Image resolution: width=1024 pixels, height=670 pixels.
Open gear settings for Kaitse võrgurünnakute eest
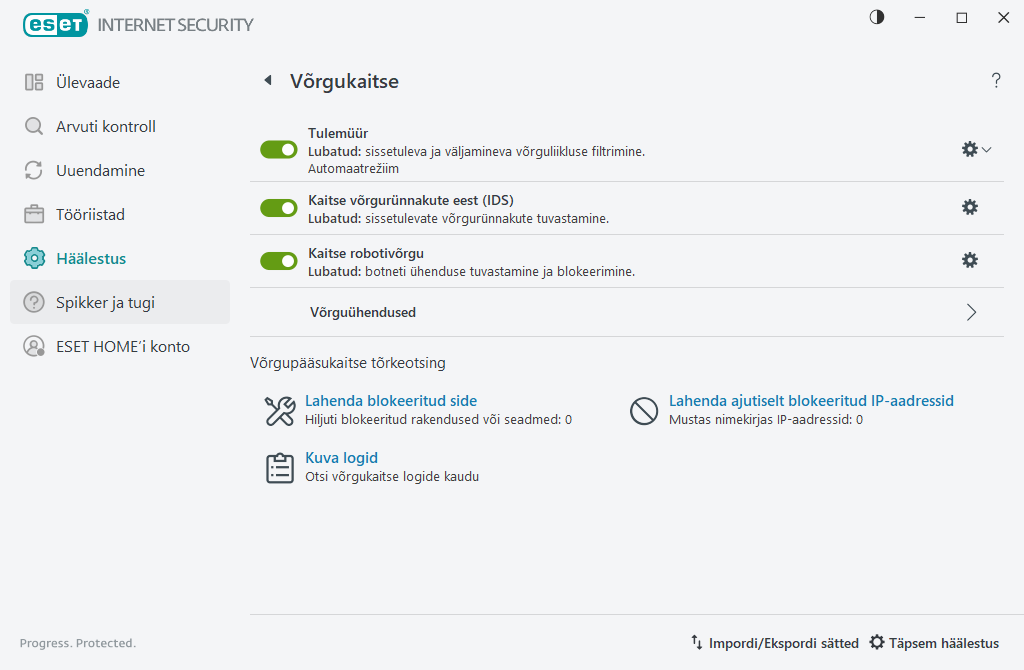(970, 207)
